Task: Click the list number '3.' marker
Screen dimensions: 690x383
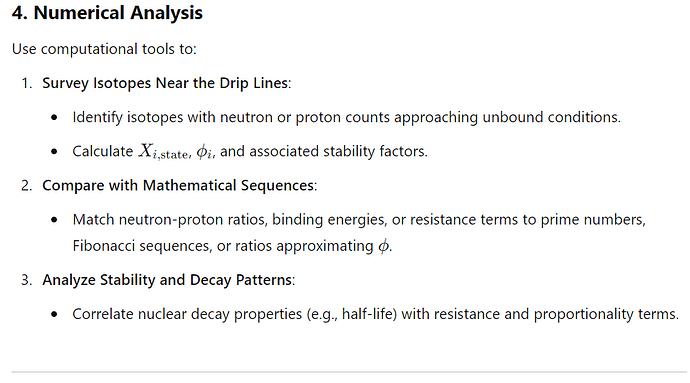Action: pyautogui.click(x=27, y=280)
